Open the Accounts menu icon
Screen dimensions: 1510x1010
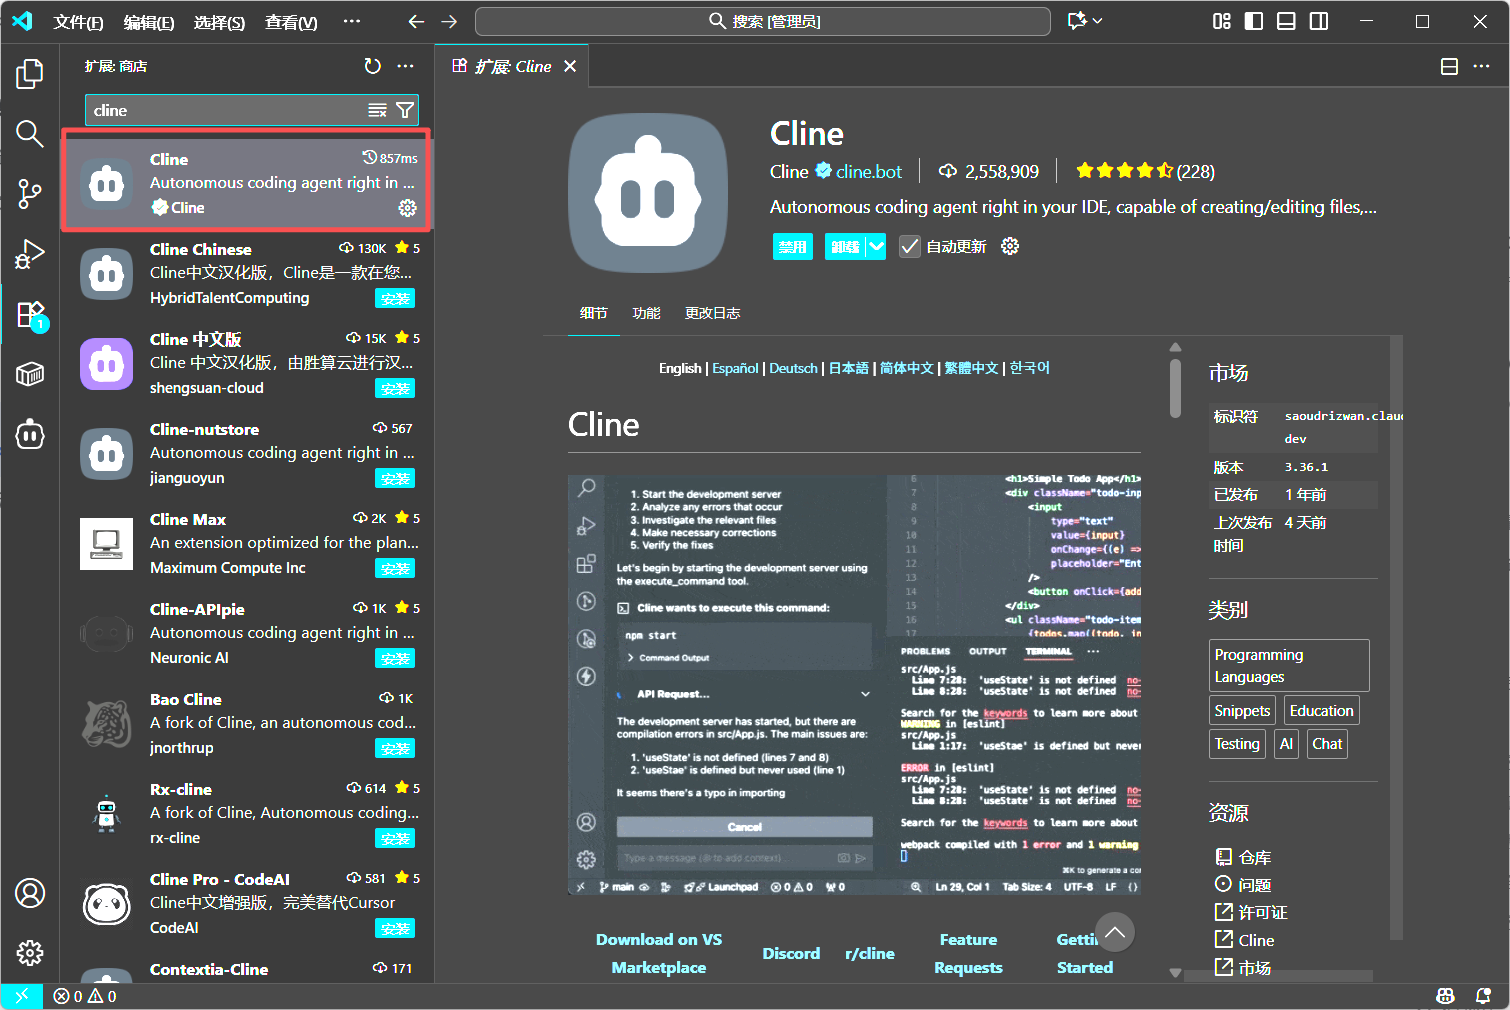30,893
